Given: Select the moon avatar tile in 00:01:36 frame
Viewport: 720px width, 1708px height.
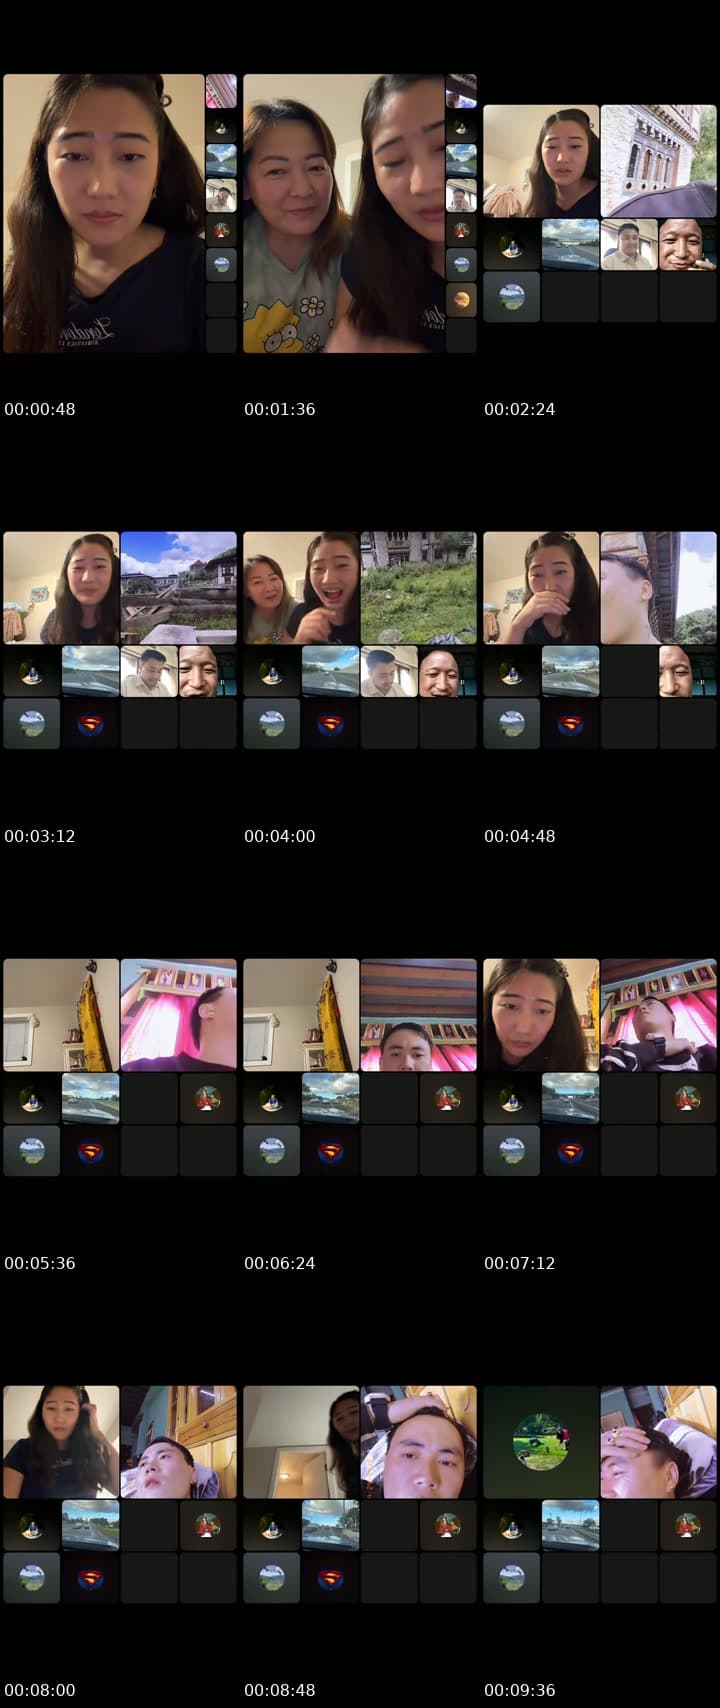Looking at the screenshot, I should click(461, 299).
